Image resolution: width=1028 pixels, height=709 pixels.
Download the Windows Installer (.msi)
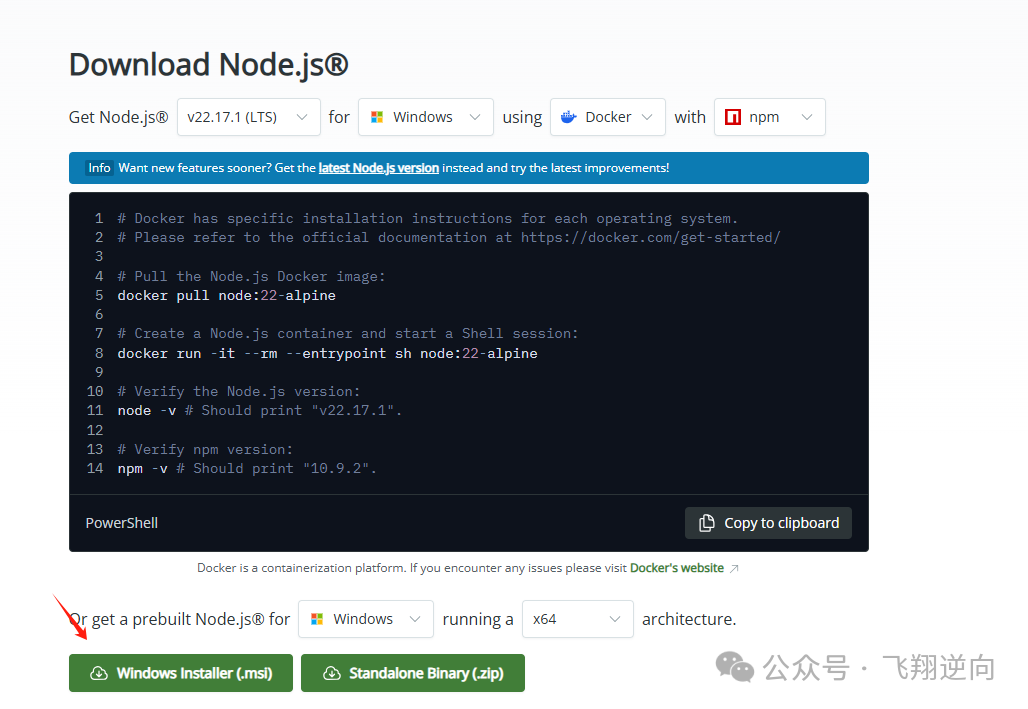[x=181, y=673]
